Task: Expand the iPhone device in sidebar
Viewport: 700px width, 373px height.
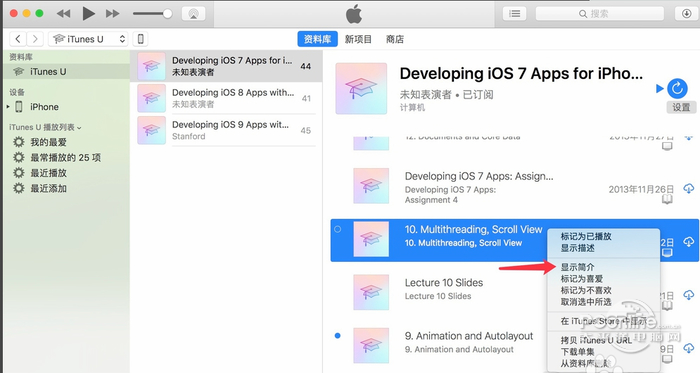Action: (8, 107)
